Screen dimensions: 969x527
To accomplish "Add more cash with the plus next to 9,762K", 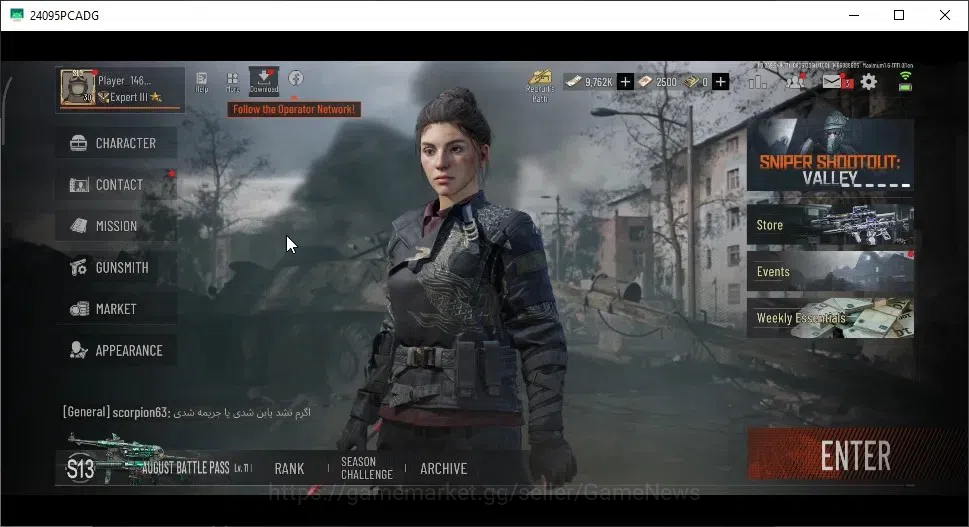I will click(x=625, y=82).
